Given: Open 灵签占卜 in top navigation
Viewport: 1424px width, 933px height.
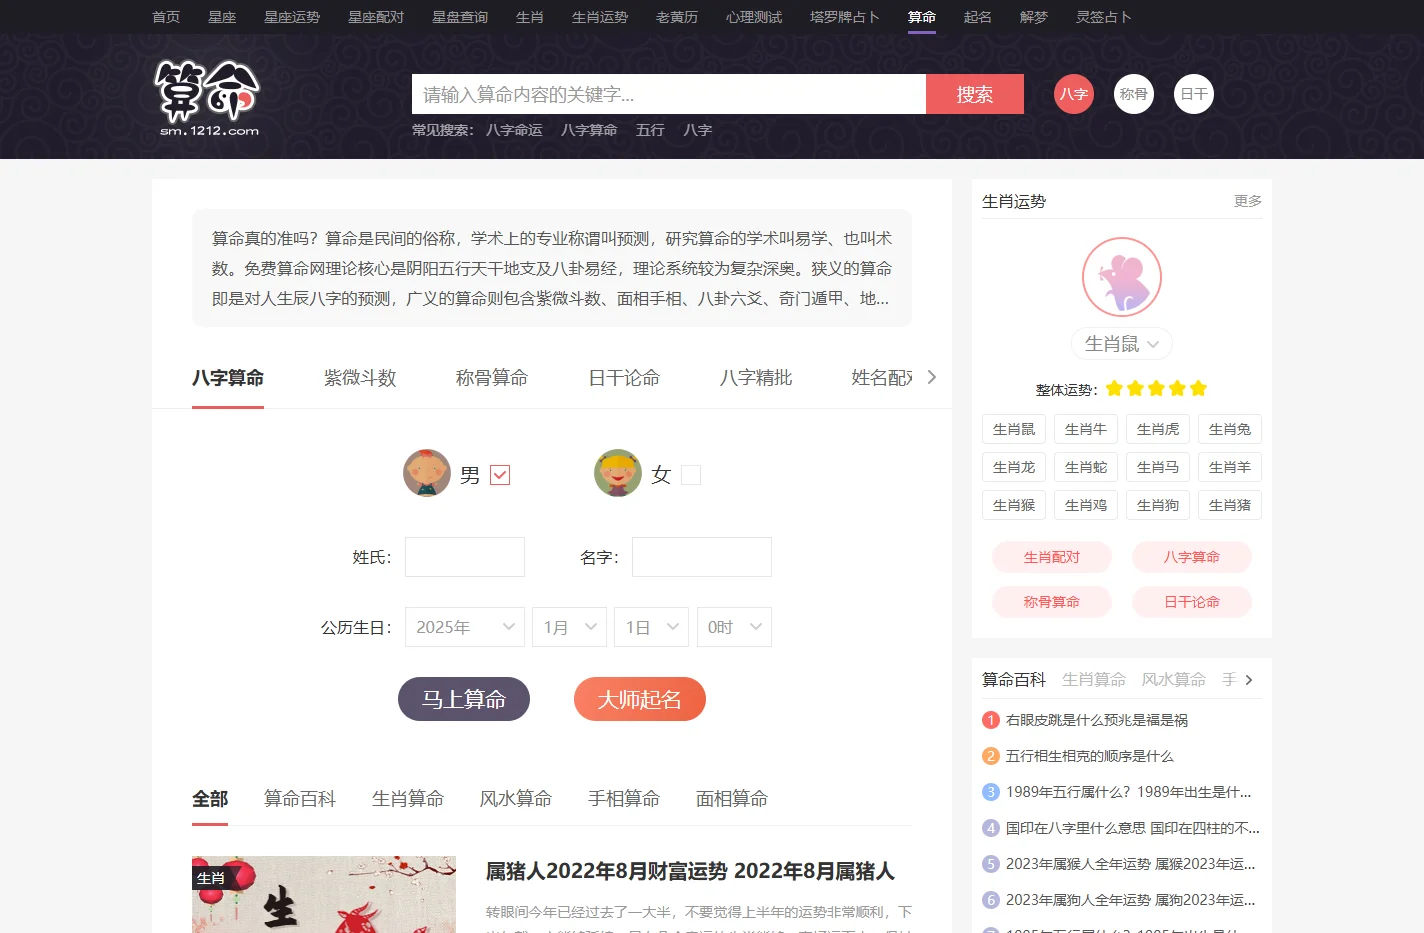Looking at the screenshot, I should pyautogui.click(x=1104, y=17).
